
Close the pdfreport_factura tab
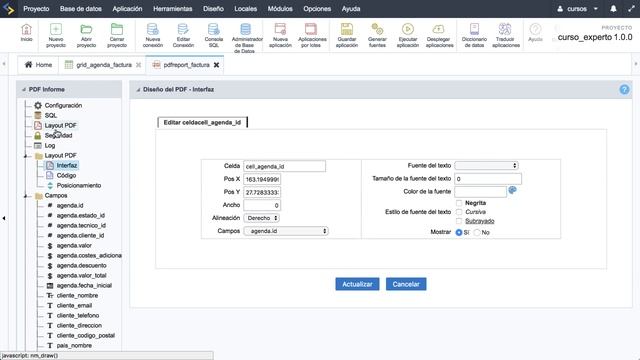216,65
